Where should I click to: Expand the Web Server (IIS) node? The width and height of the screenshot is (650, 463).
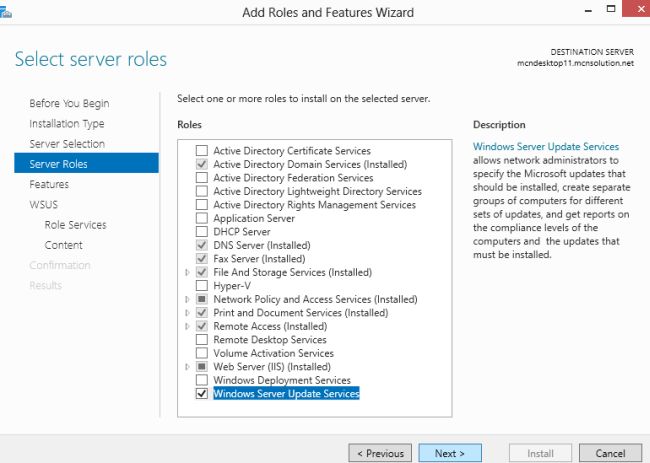187,367
